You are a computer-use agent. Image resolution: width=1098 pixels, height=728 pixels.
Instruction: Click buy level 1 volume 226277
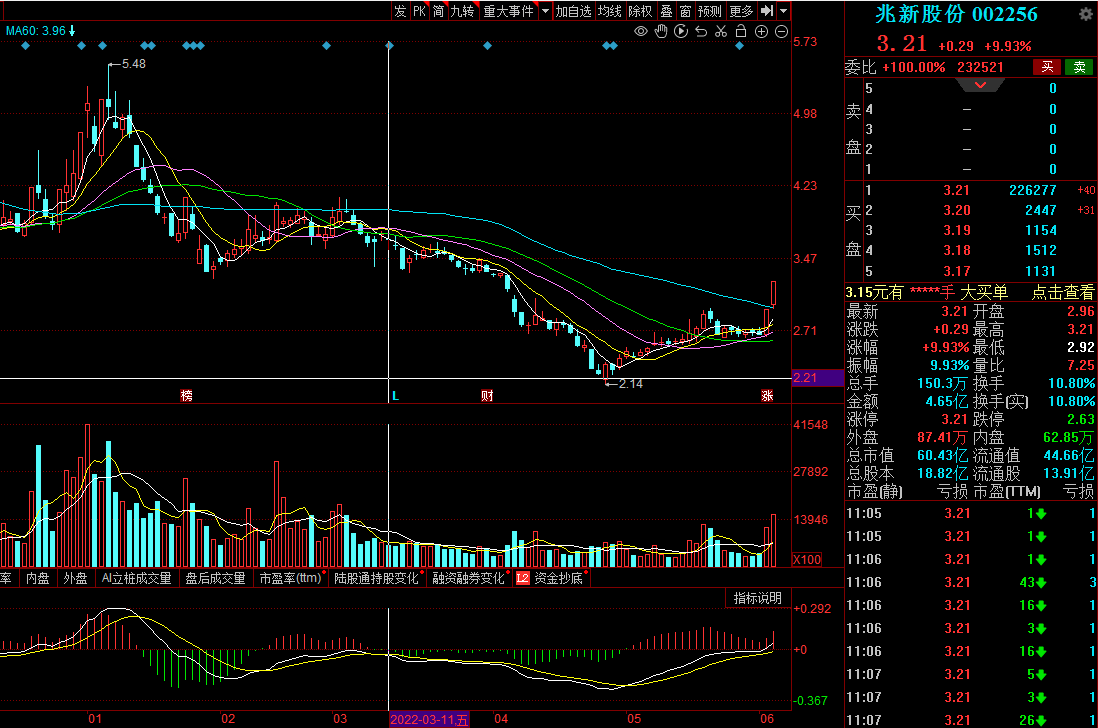tap(1033, 190)
